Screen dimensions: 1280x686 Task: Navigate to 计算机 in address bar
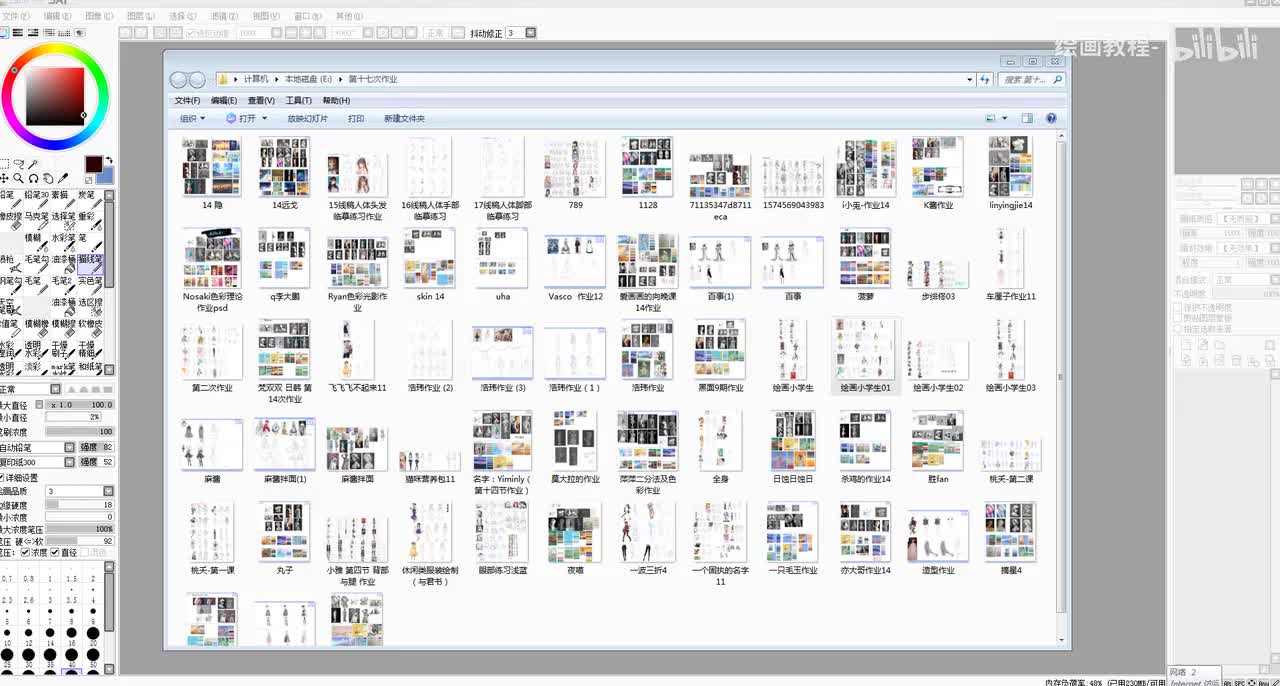[x=256, y=79]
